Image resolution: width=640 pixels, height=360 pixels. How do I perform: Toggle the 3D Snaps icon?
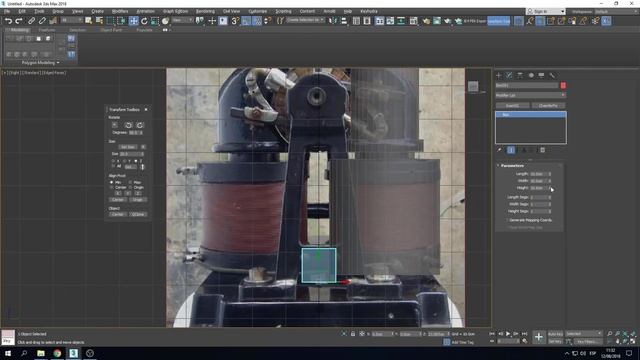pyautogui.click(x=235, y=20)
